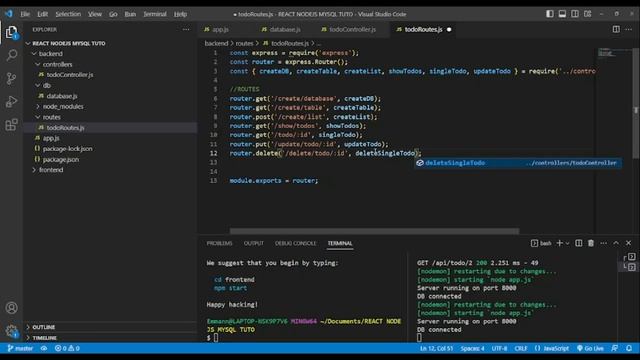Open terminal panel more actions ellipsis

(x=603, y=243)
